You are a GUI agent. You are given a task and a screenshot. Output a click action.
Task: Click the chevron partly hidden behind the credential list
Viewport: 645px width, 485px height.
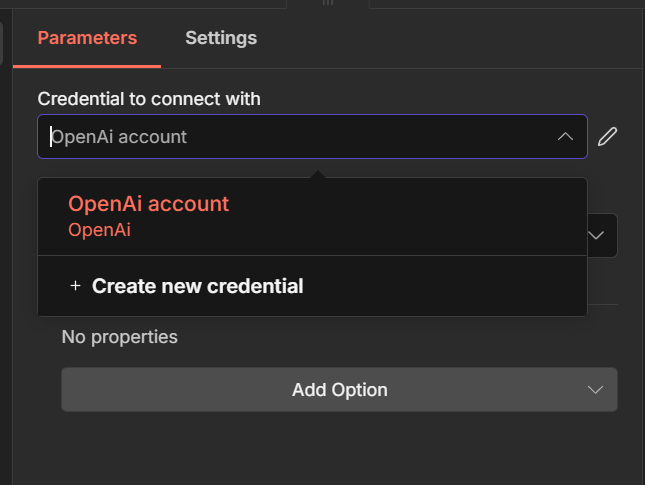tap(597, 236)
